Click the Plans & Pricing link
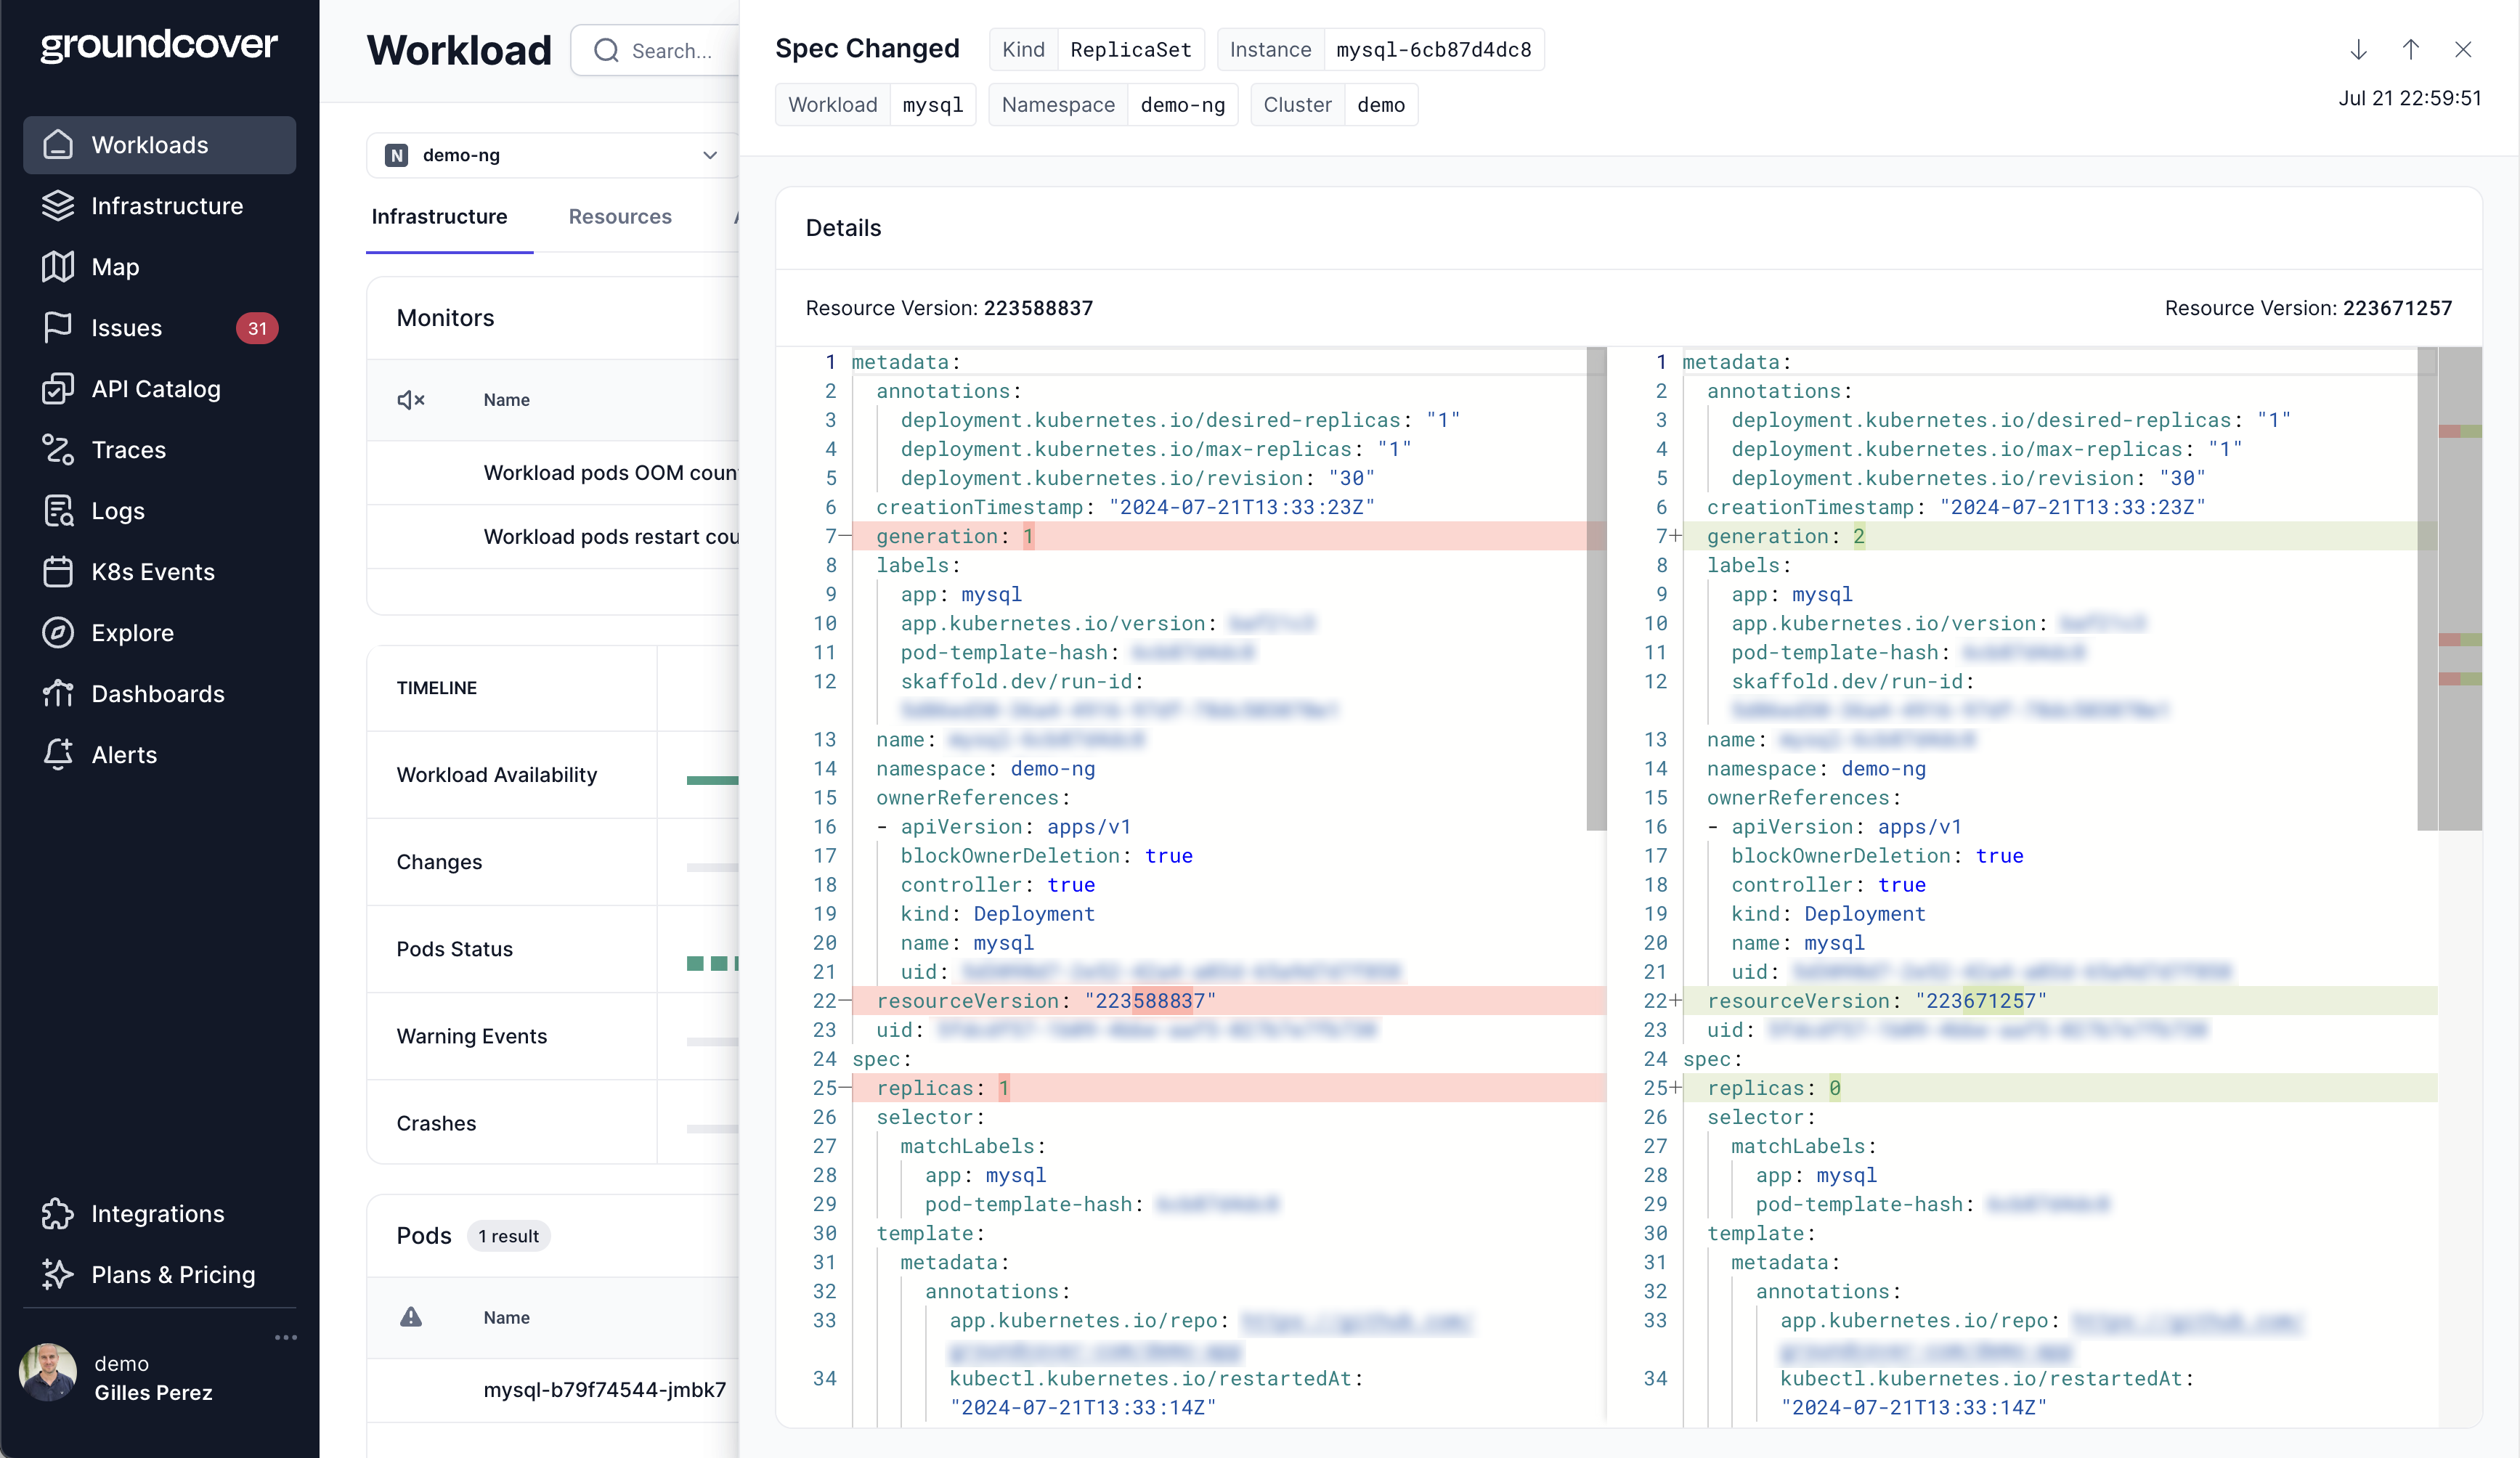This screenshot has height=1458, width=2520. pyautogui.click(x=173, y=1275)
